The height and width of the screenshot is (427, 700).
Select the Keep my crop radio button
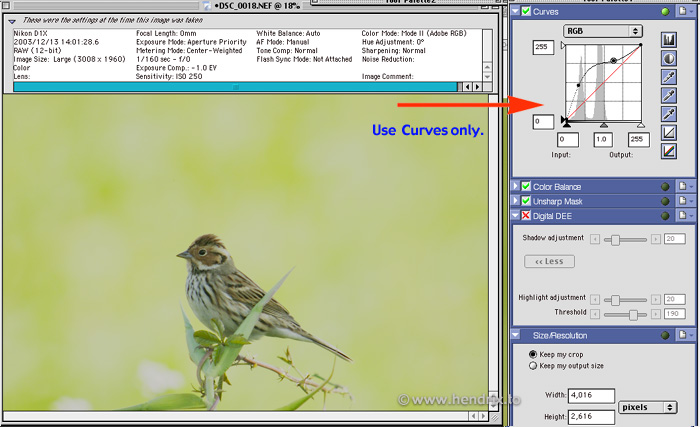(533, 354)
